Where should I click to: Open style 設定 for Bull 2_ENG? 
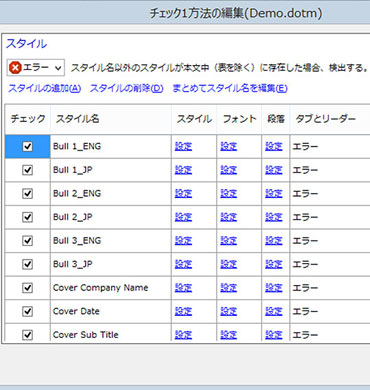click(183, 194)
